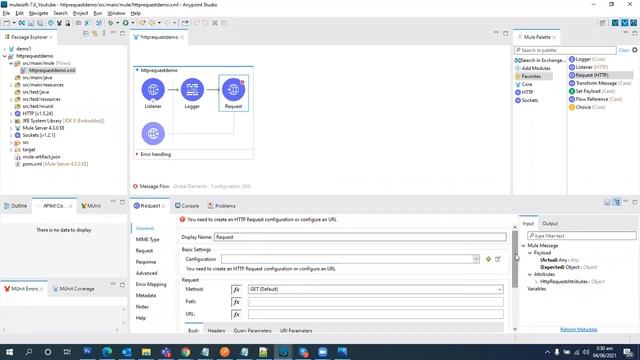
Task: Collapse the Payload node in metadata tree
Action: point(530,253)
